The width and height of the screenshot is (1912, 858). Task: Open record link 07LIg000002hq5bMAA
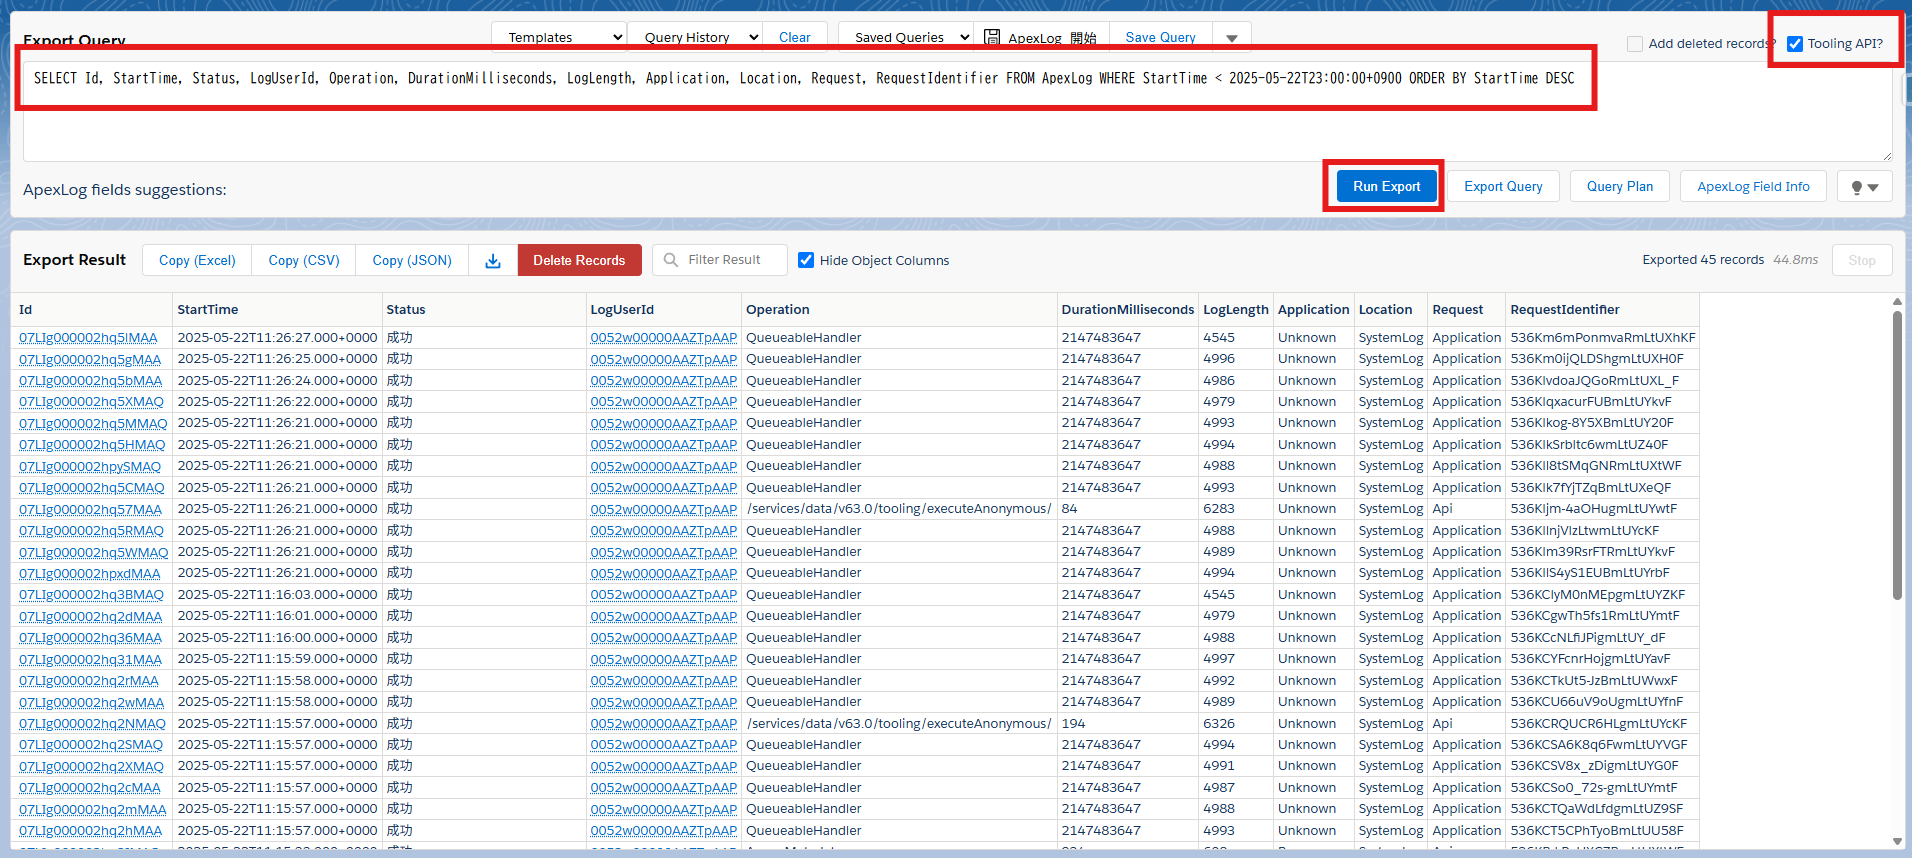90,381
